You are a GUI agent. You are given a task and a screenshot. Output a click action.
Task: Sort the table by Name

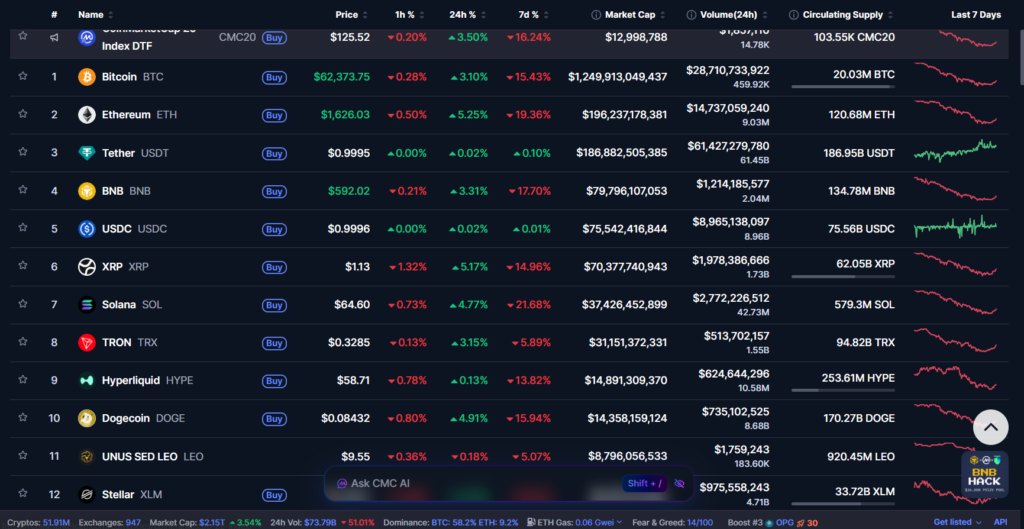coord(95,14)
